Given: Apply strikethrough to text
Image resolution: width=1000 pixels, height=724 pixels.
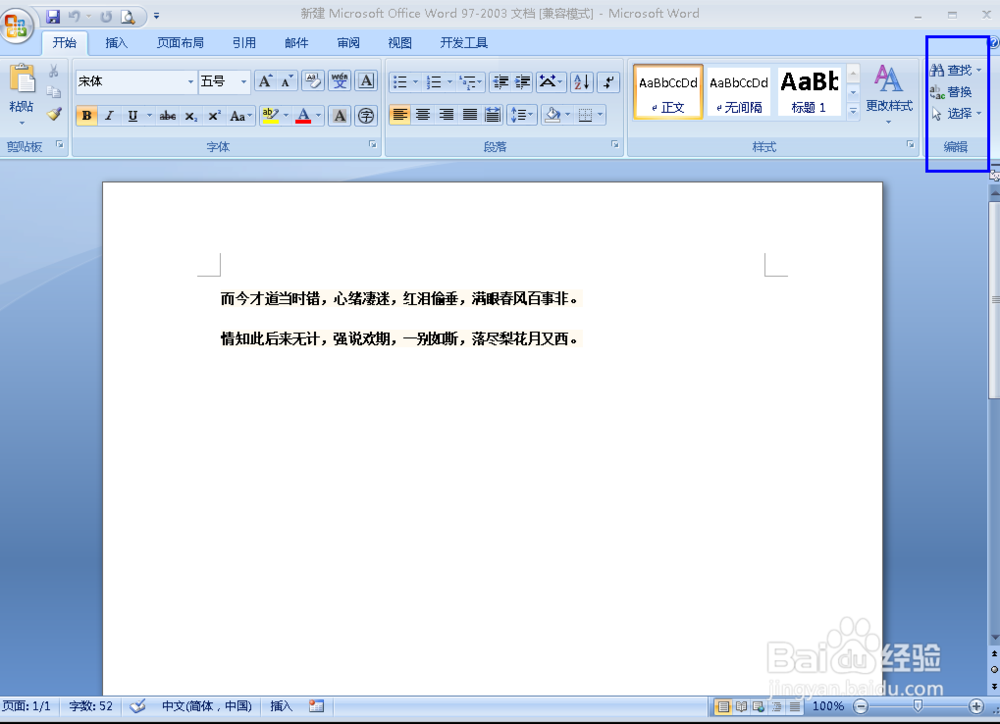Looking at the screenshot, I should tap(168, 116).
